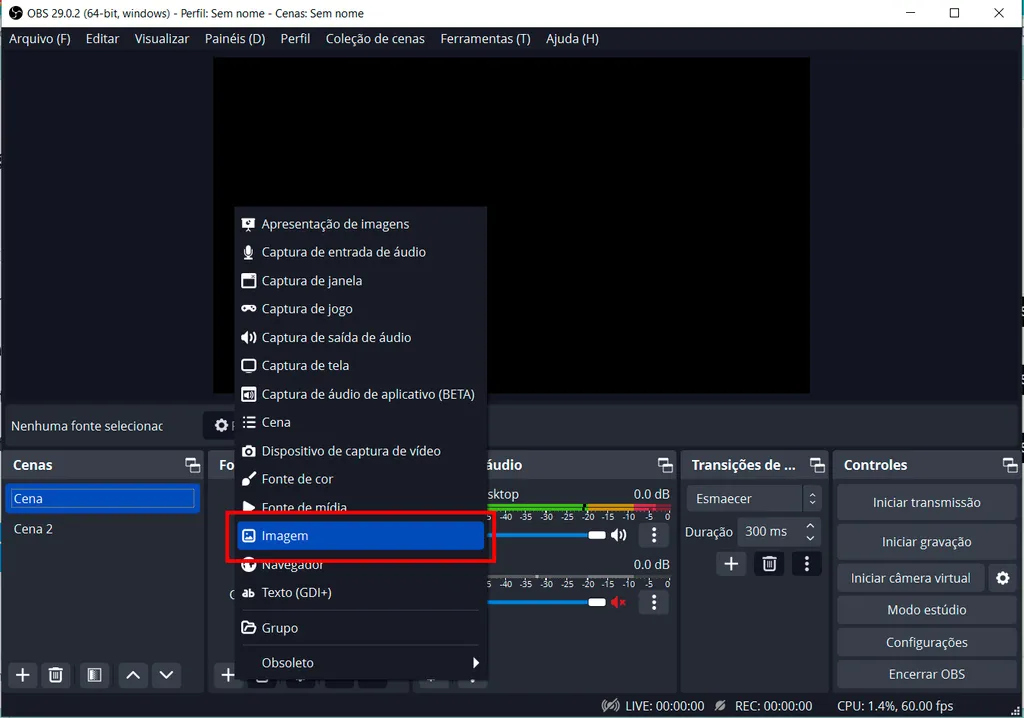Click the recording status icon beside REC
1024x718 pixels.
point(720,706)
